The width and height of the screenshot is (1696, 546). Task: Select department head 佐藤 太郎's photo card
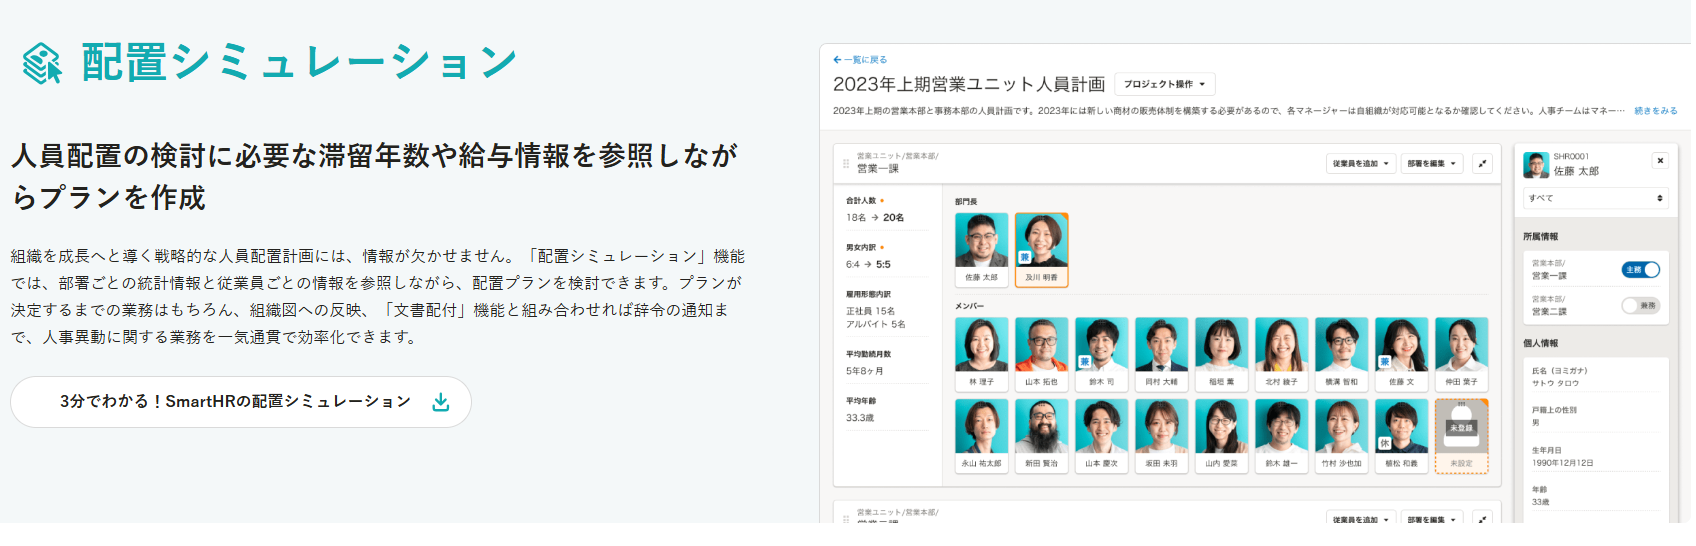(x=981, y=249)
